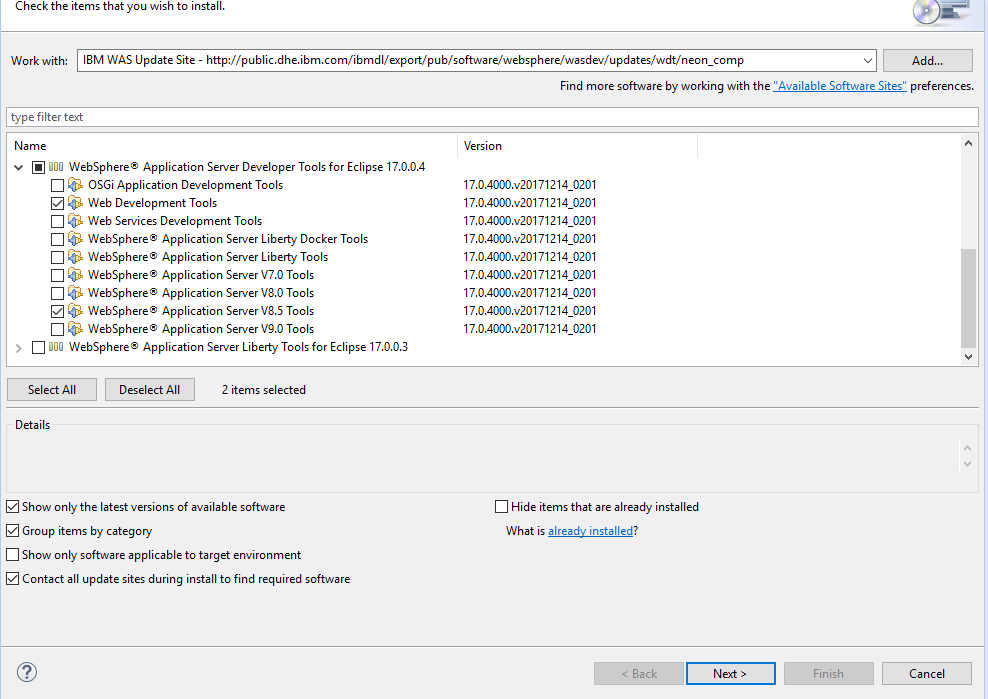
Task: Click the Details pane scroll down arrow
Action: click(x=967, y=464)
